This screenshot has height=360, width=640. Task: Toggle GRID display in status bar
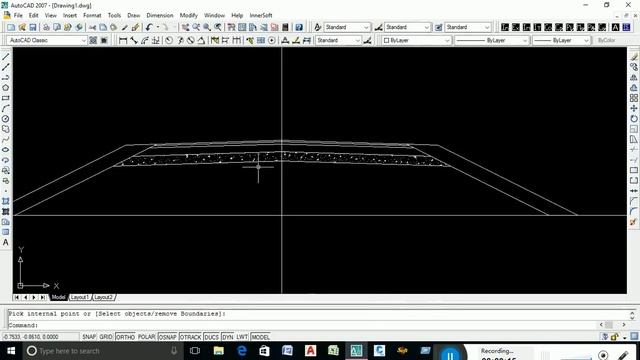coord(106,337)
